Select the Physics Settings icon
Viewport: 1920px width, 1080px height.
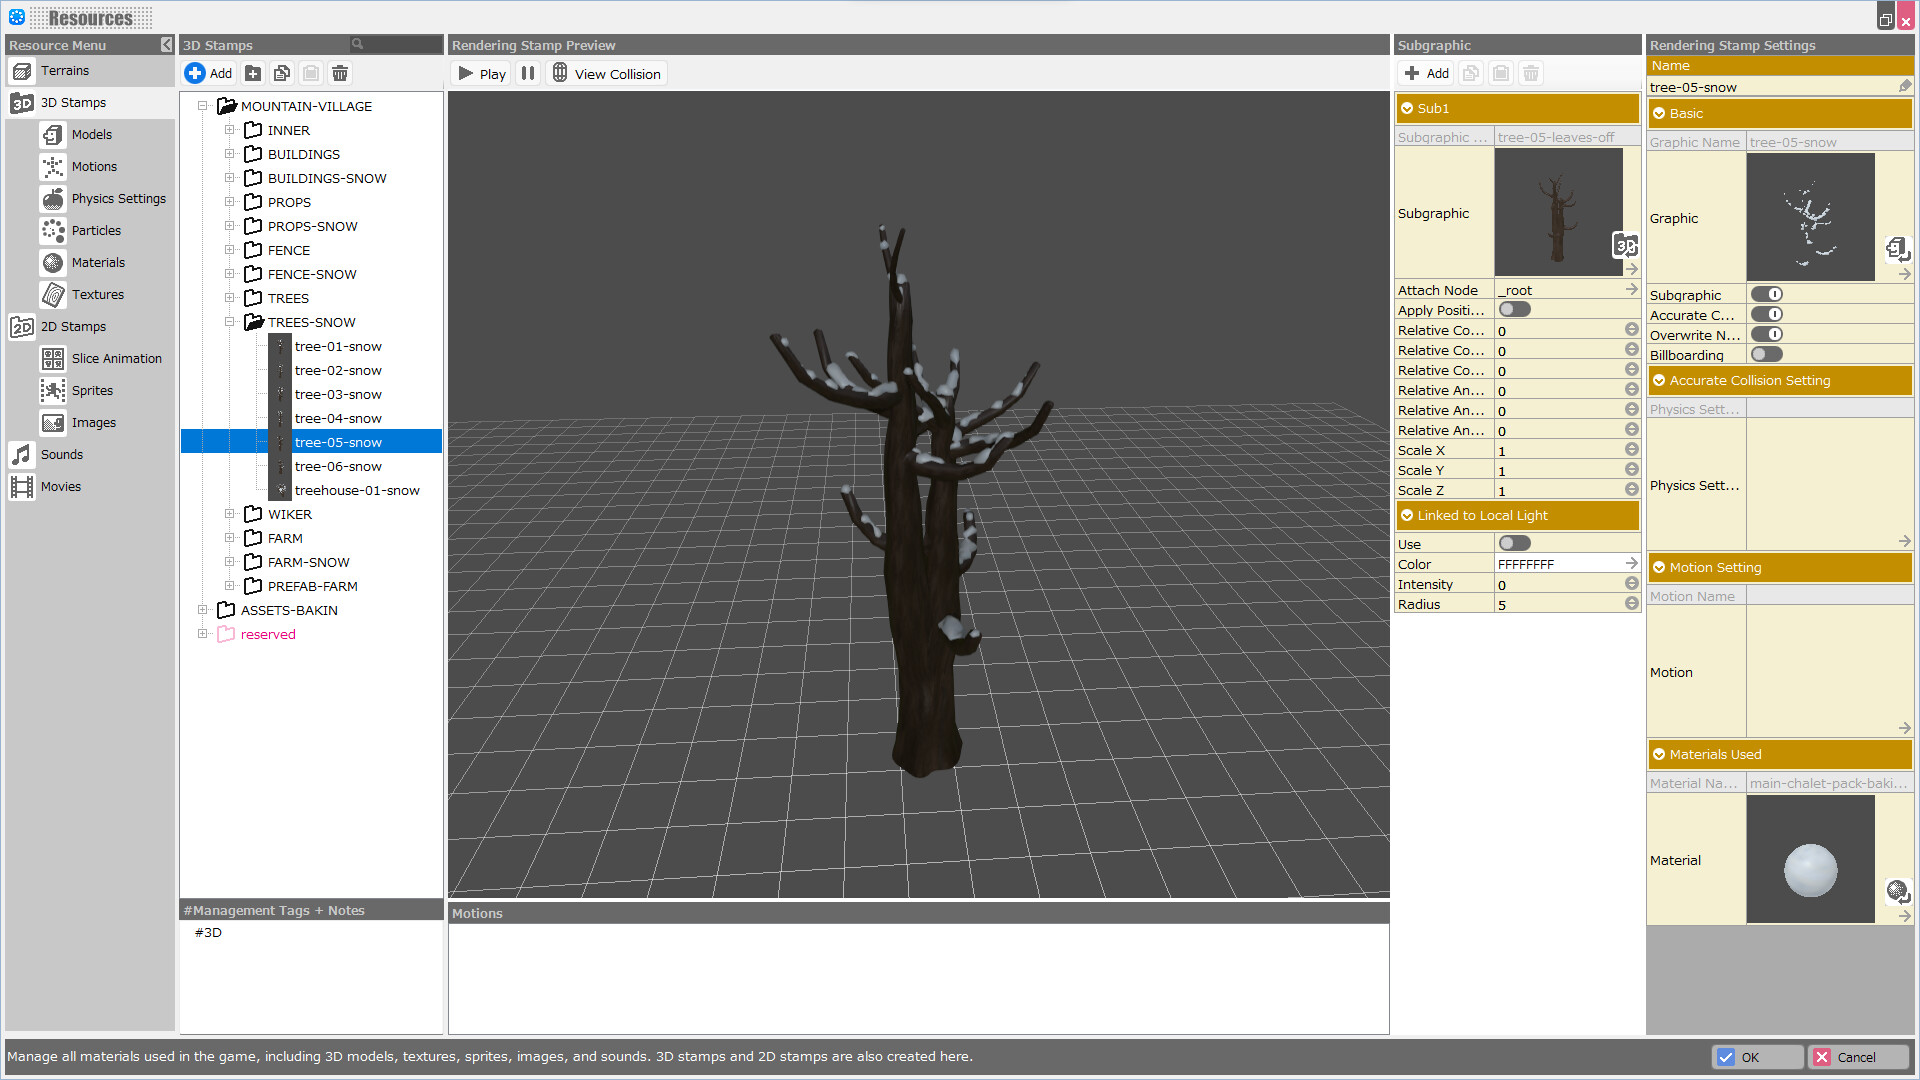pos(52,198)
